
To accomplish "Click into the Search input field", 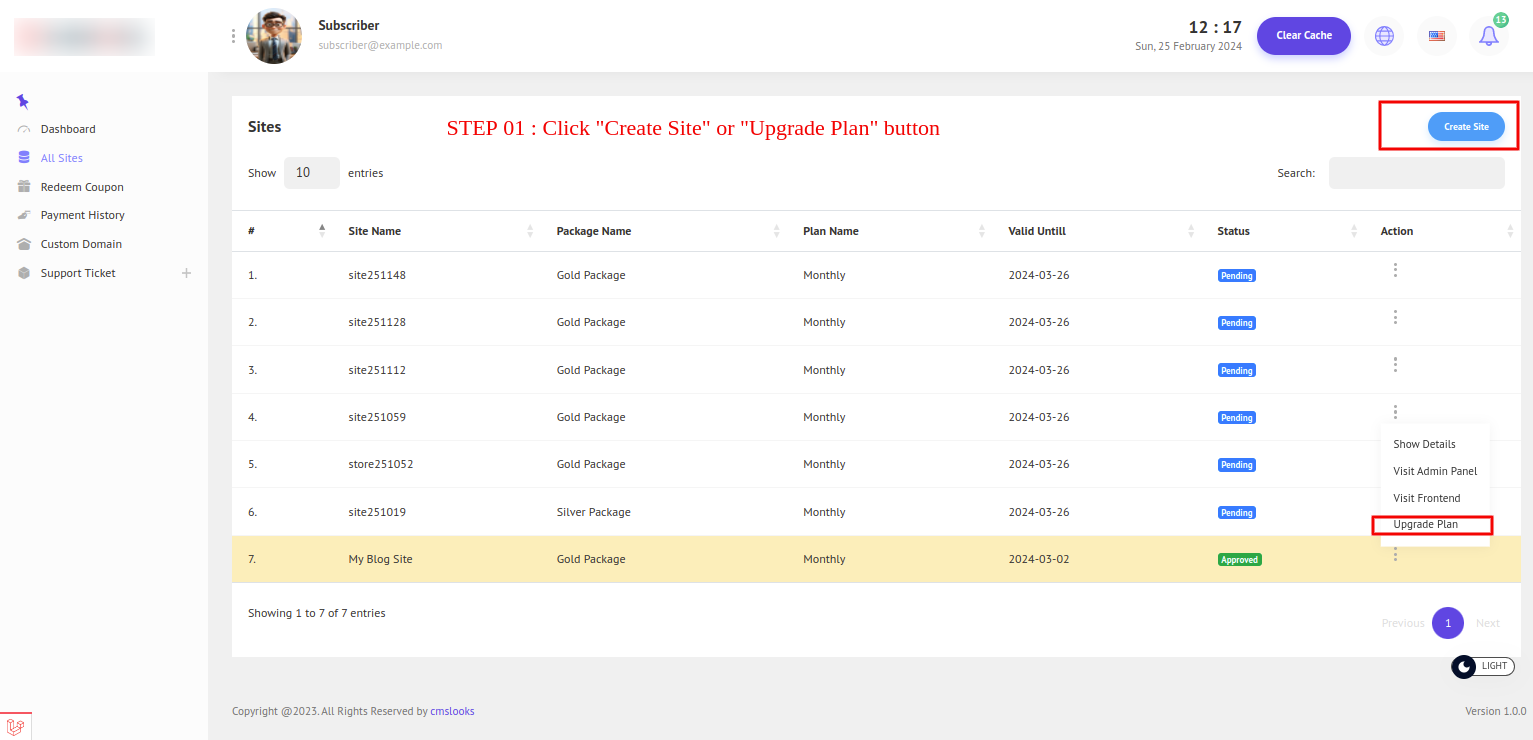I will point(1416,173).
